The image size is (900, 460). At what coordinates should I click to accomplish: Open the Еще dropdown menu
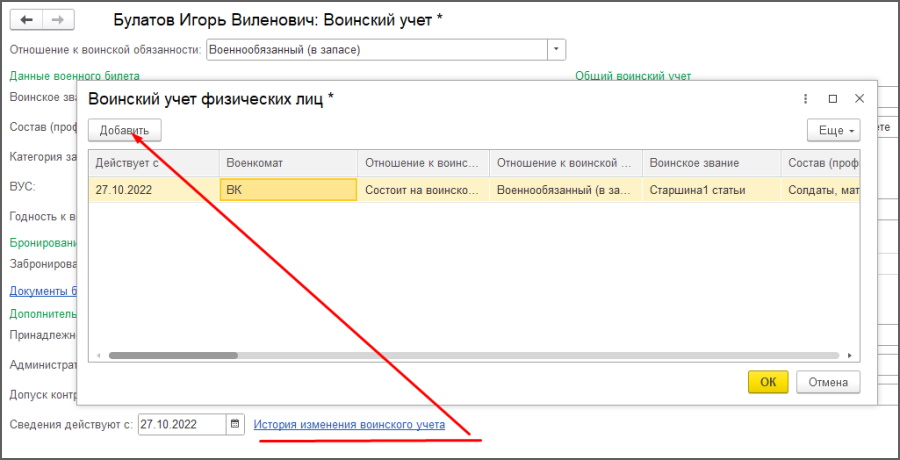[833, 130]
